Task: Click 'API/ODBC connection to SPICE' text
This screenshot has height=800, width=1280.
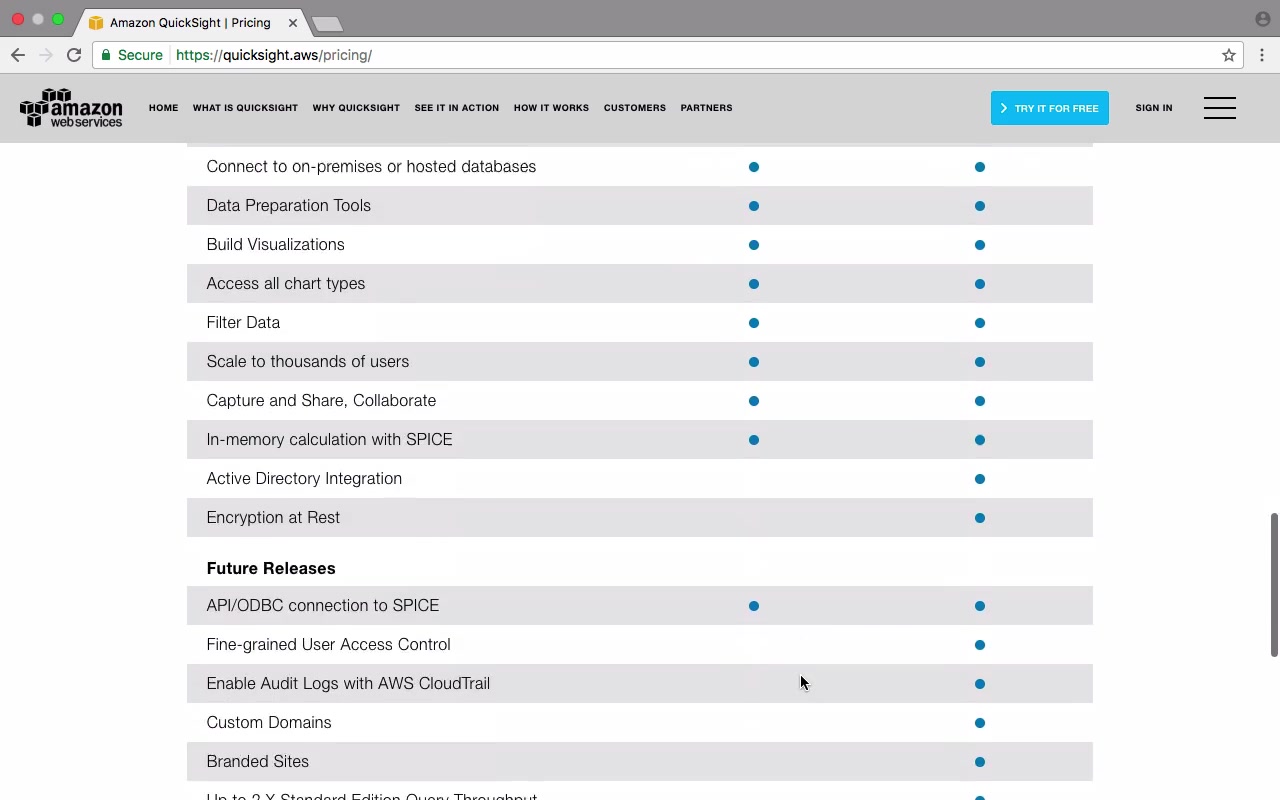Action: pyautogui.click(x=323, y=605)
